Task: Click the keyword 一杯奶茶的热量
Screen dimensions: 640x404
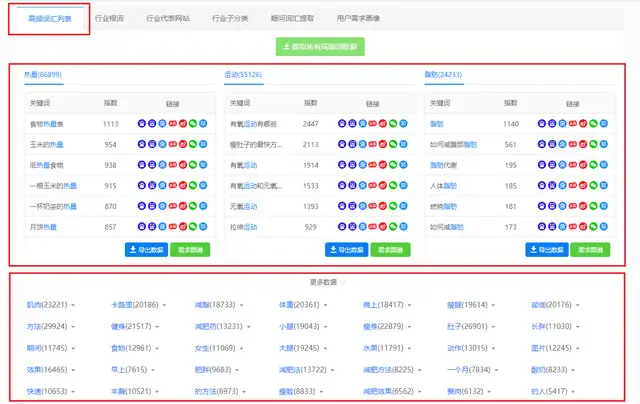Action: click(53, 206)
